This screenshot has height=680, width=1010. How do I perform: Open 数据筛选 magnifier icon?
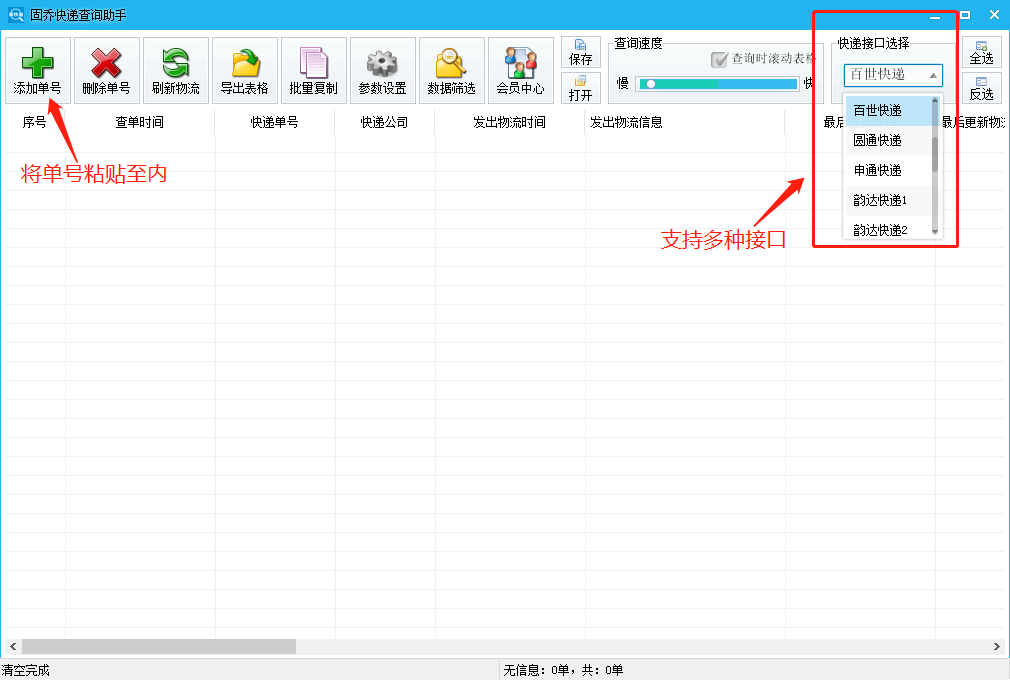[451, 62]
